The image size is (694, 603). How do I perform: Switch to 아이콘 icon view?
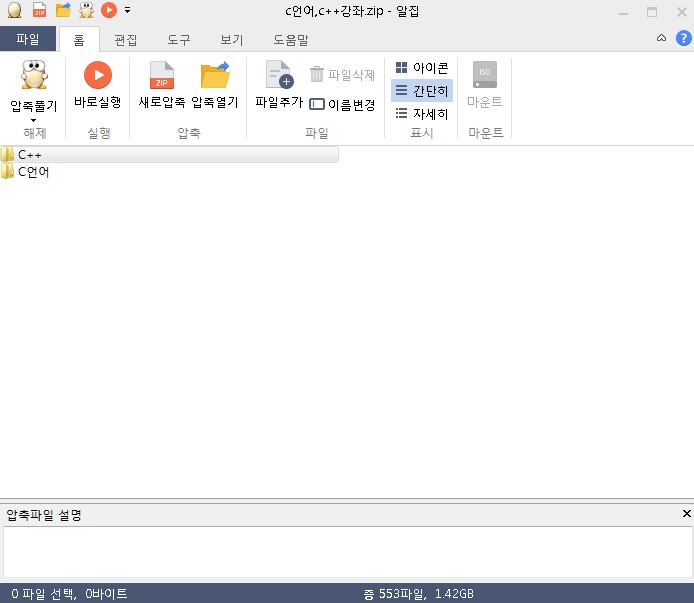coord(422,68)
